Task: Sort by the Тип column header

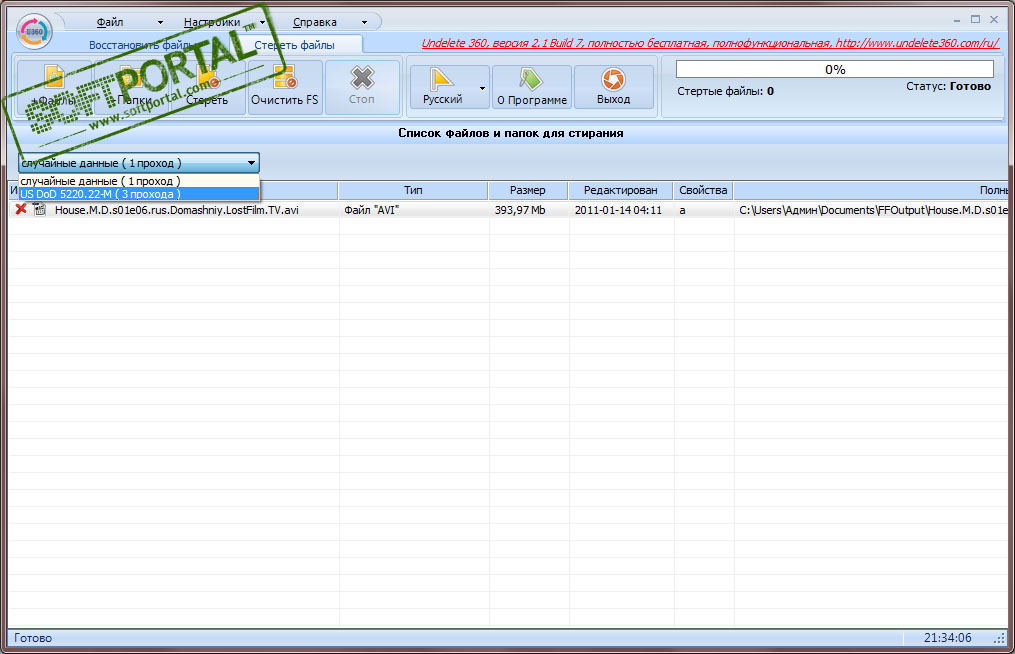Action: (x=413, y=190)
